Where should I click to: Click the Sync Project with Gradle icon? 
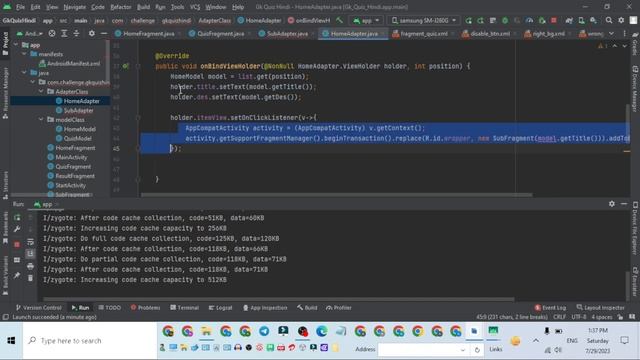coord(569,20)
